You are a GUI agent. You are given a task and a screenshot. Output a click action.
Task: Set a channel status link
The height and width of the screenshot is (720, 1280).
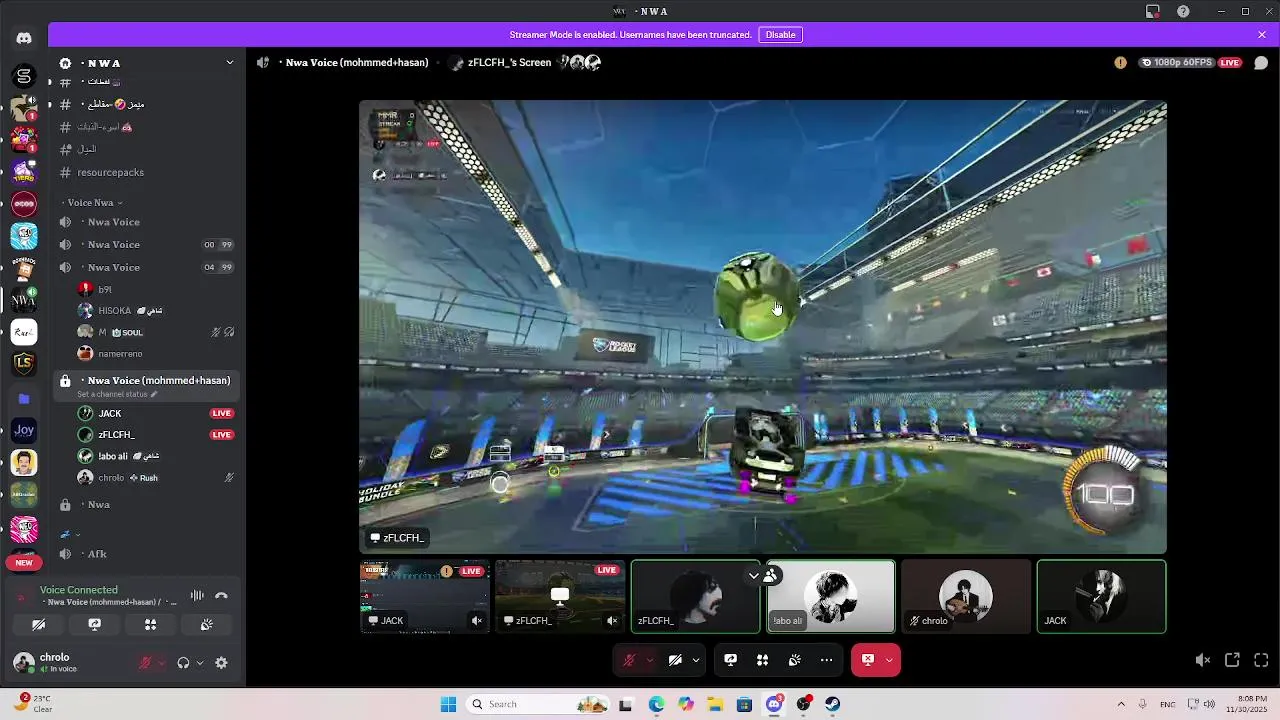tap(117, 394)
